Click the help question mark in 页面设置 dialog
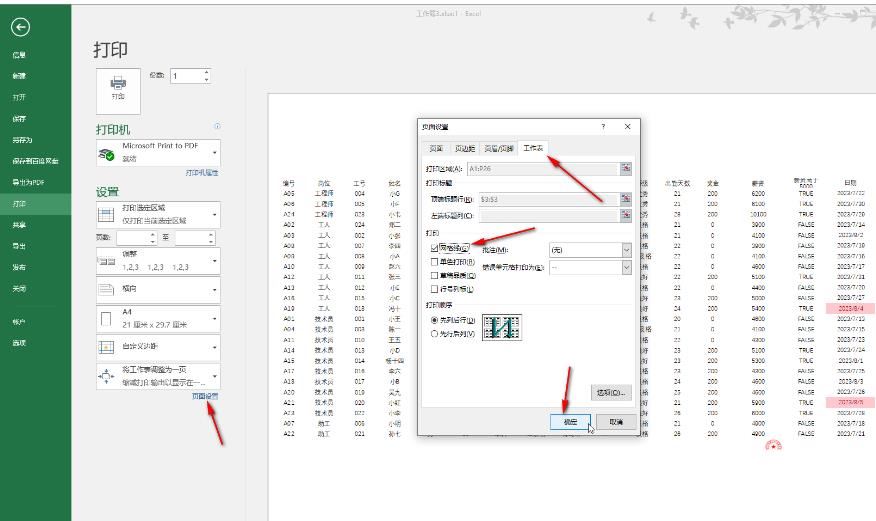Viewport: 876px width, 521px height. 603,127
